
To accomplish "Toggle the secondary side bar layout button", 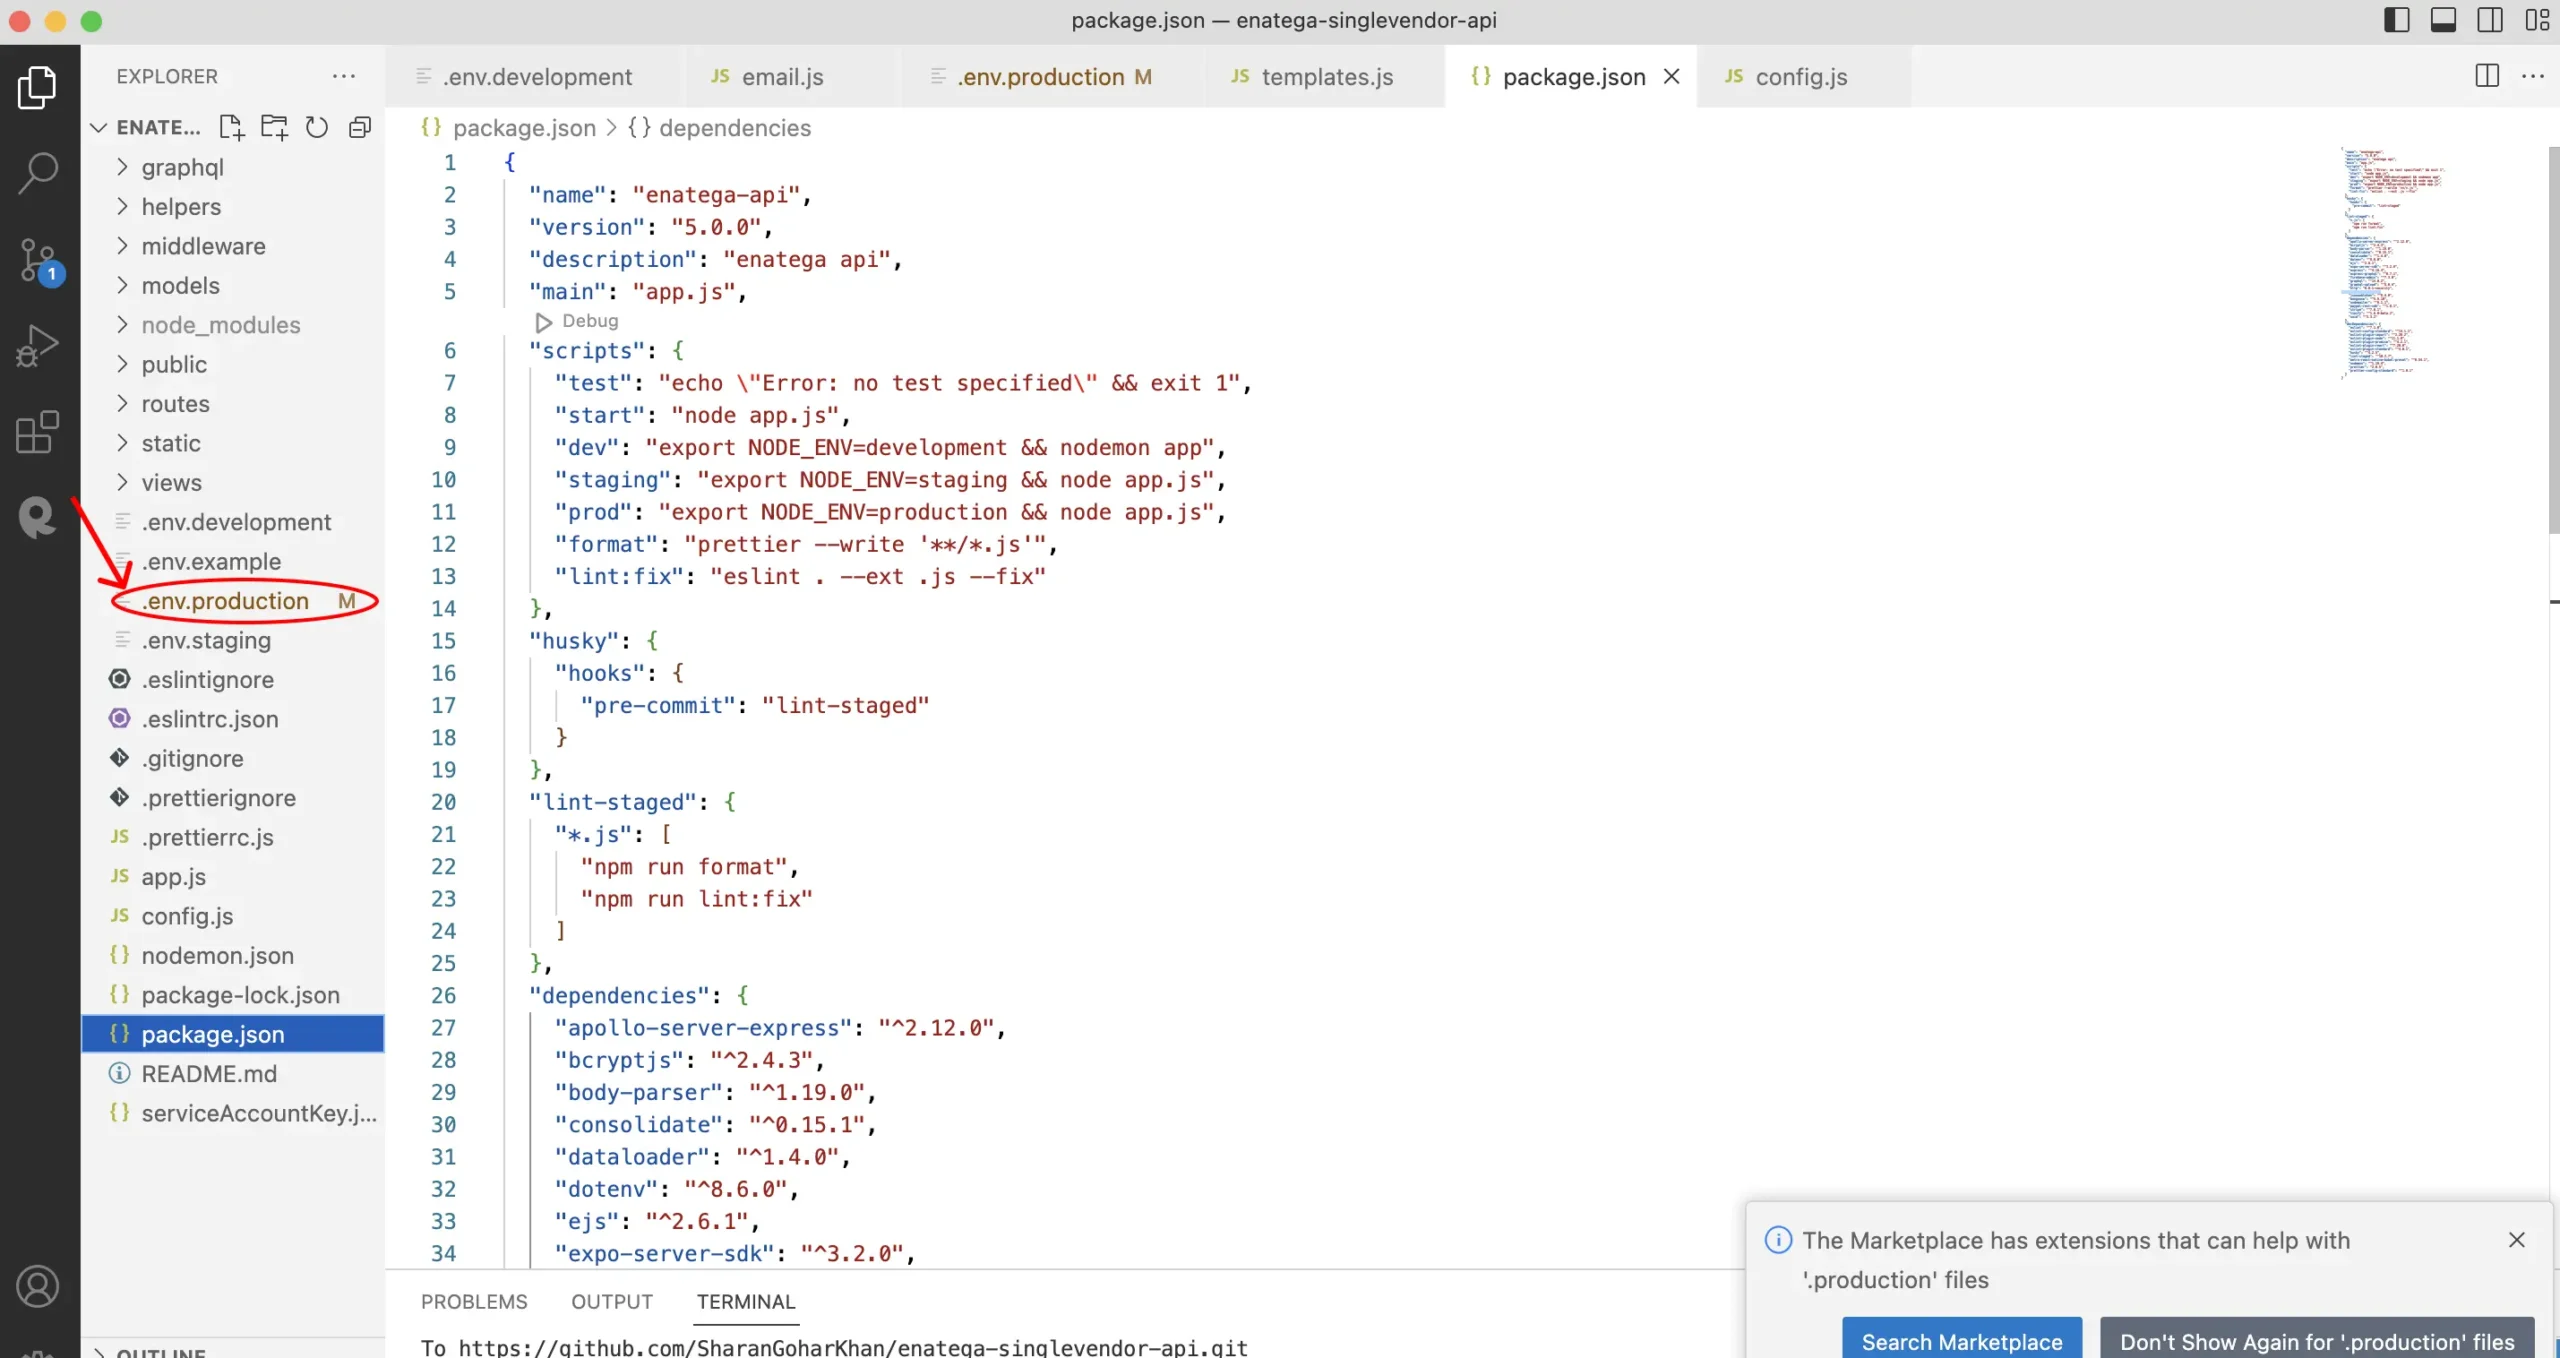I will tap(2490, 20).
